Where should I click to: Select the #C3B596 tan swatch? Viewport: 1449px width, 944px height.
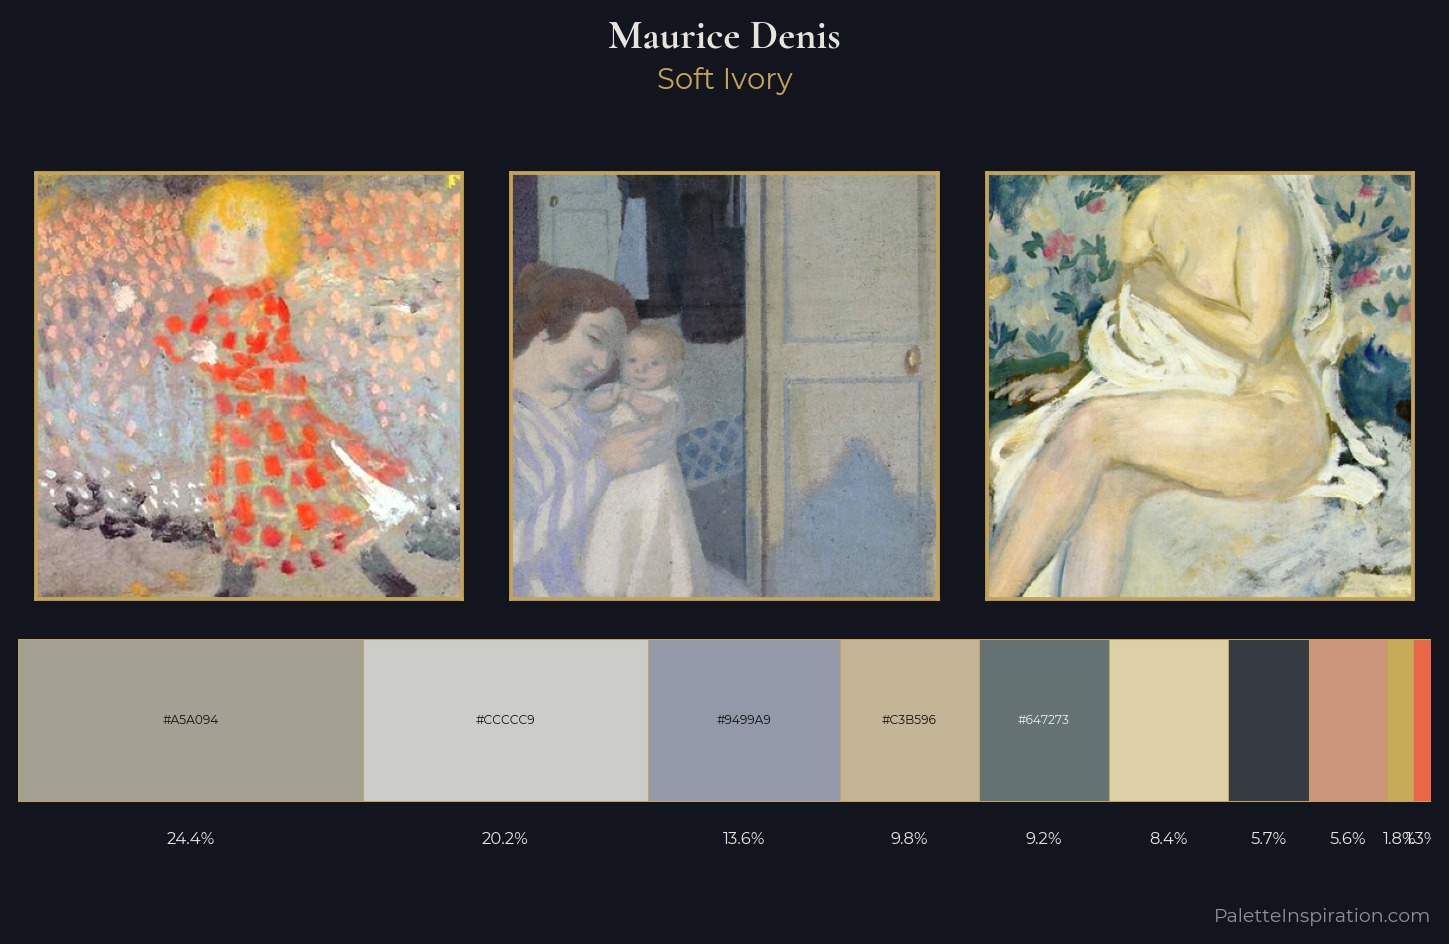910,720
